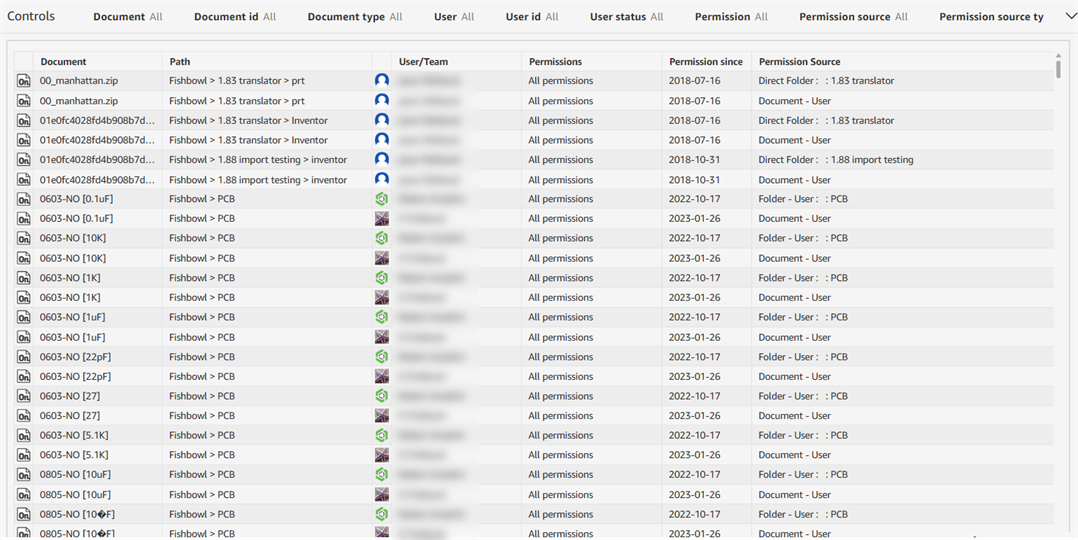The height and width of the screenshot is (540, 1078).
Task: Click green avatar in first 0603-NO [1uF] row
Action: [x=382, y=317]
